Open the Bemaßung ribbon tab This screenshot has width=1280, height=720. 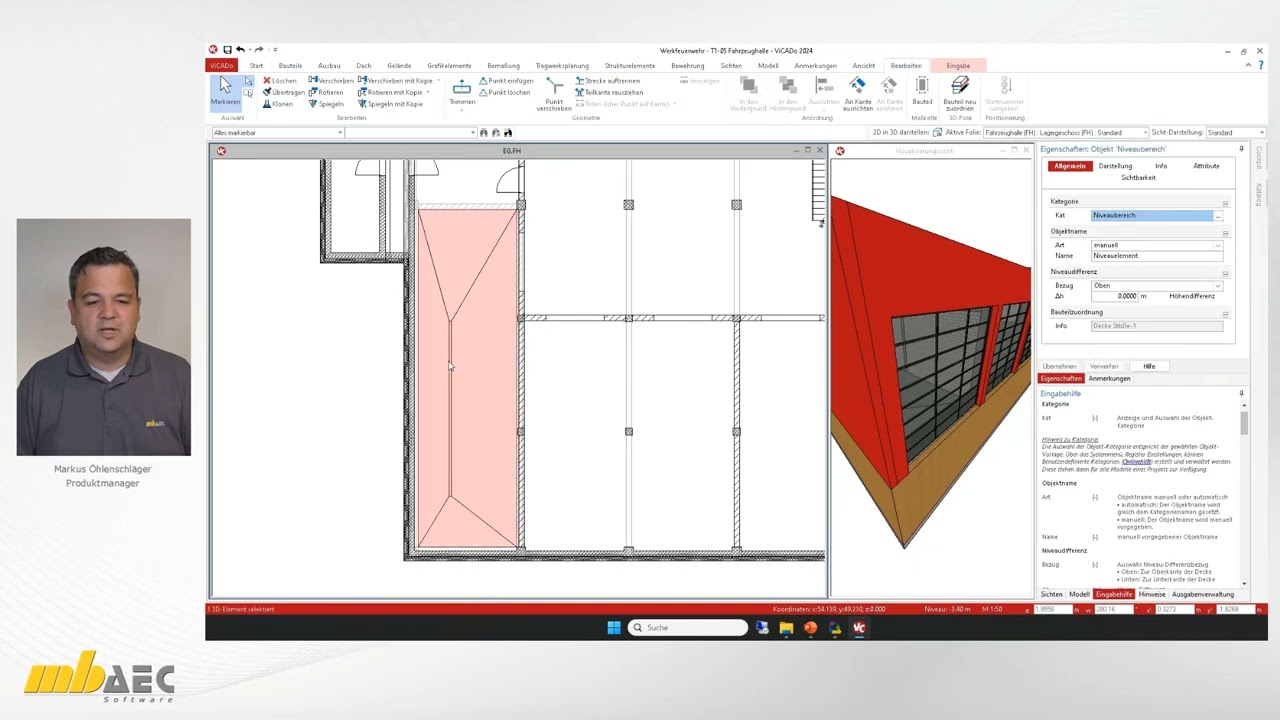[x=503, y=65]
